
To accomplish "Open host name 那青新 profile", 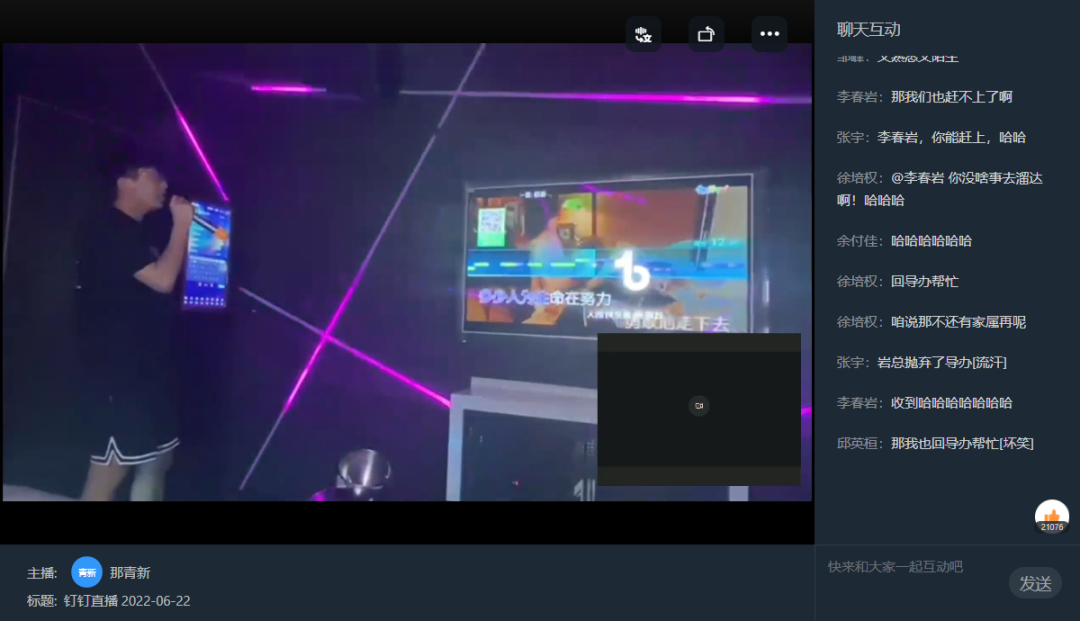I will (130, 573).
